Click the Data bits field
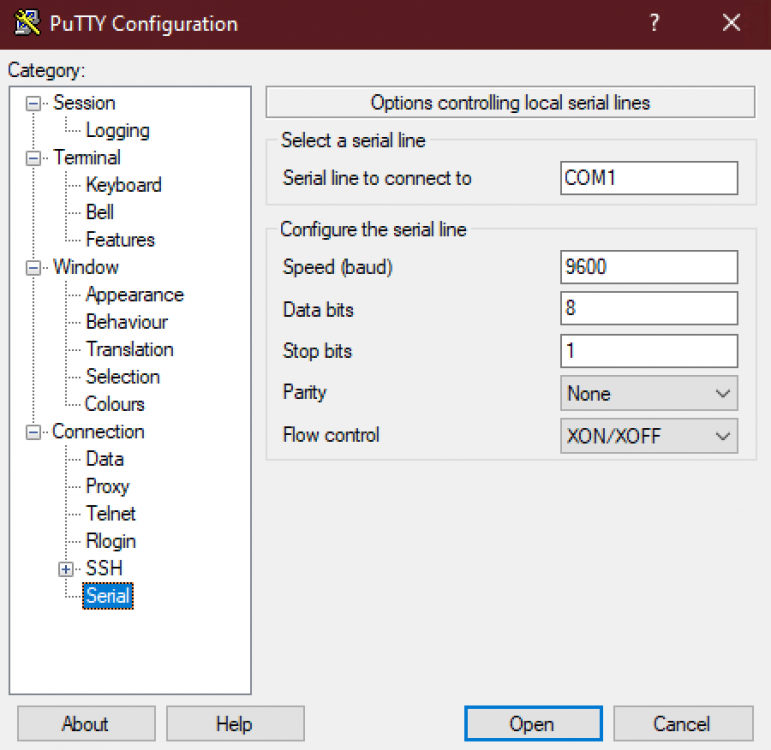Screen dimensions: 771x750 click(649, 308)
